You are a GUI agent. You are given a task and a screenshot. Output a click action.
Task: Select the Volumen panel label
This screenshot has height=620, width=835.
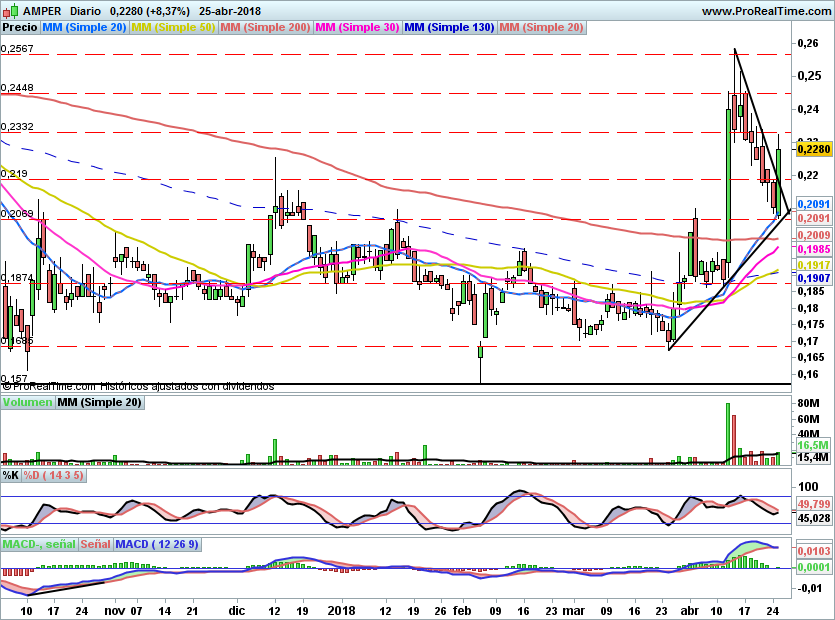pos(27,402)
